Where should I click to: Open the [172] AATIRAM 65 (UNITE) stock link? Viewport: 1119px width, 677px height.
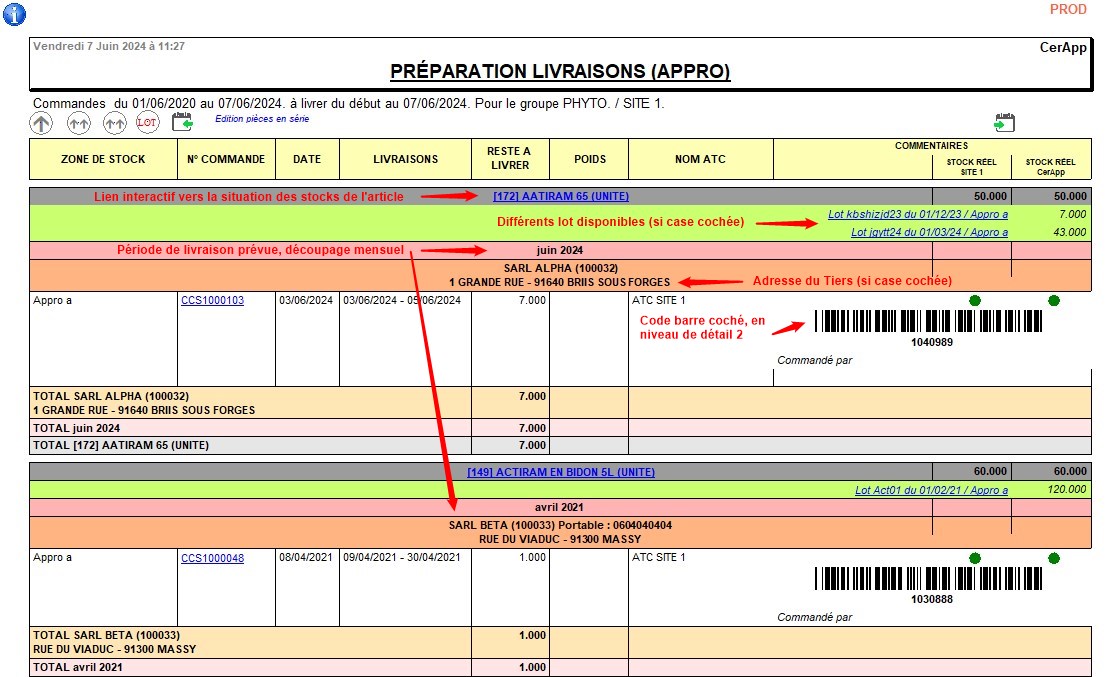[x=561, y=197]
